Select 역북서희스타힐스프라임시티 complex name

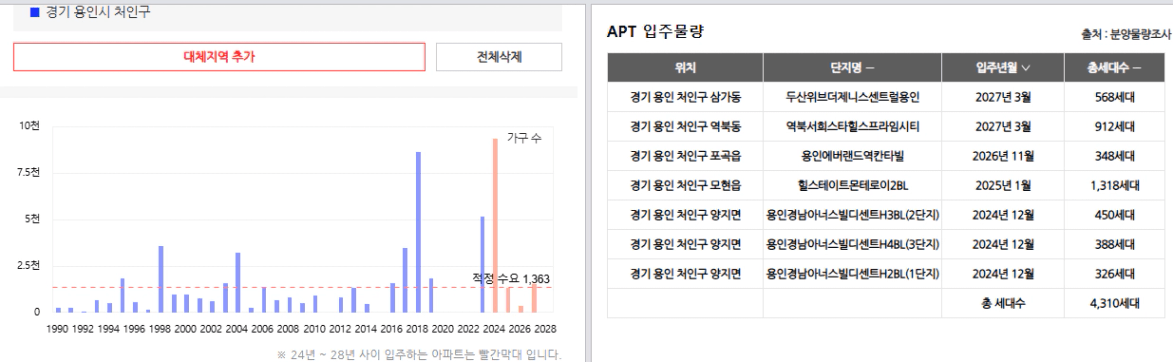click(x=852, y=126)
